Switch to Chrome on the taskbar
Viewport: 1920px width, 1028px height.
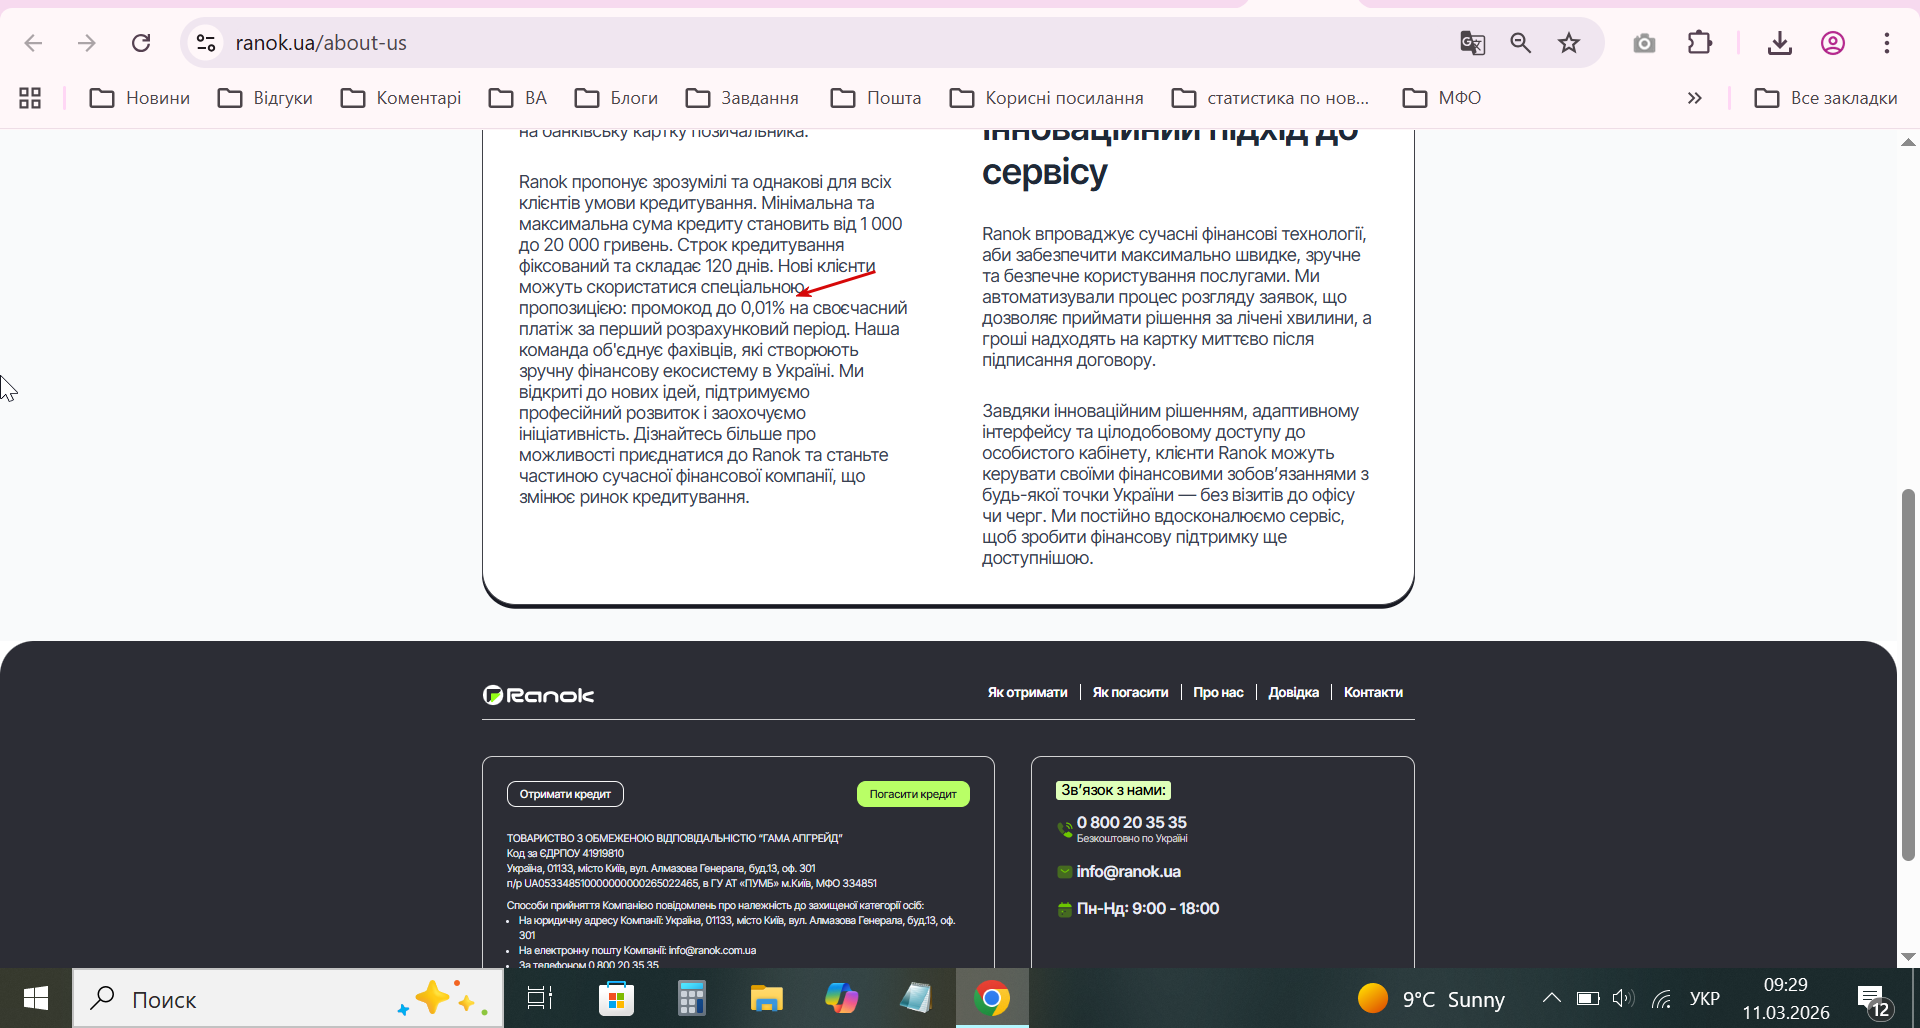992,998
